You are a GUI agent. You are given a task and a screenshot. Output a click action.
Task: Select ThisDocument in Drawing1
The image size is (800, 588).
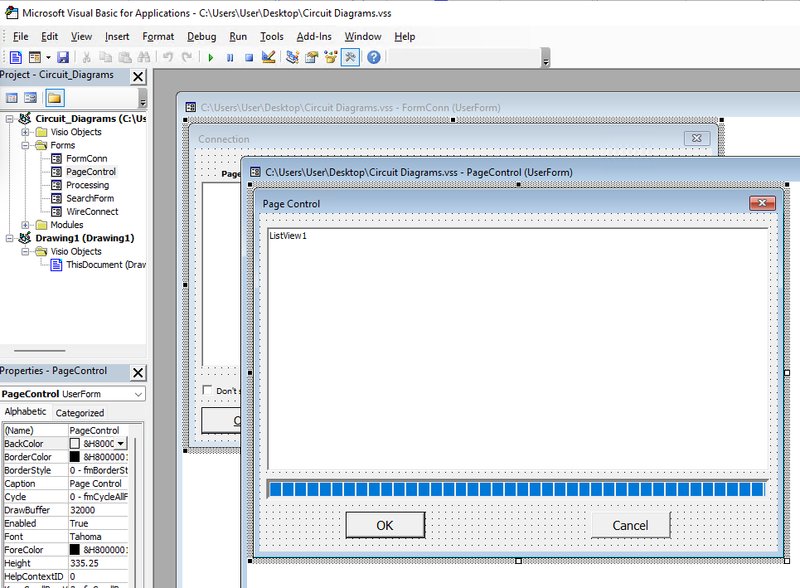tap(105, 265)
